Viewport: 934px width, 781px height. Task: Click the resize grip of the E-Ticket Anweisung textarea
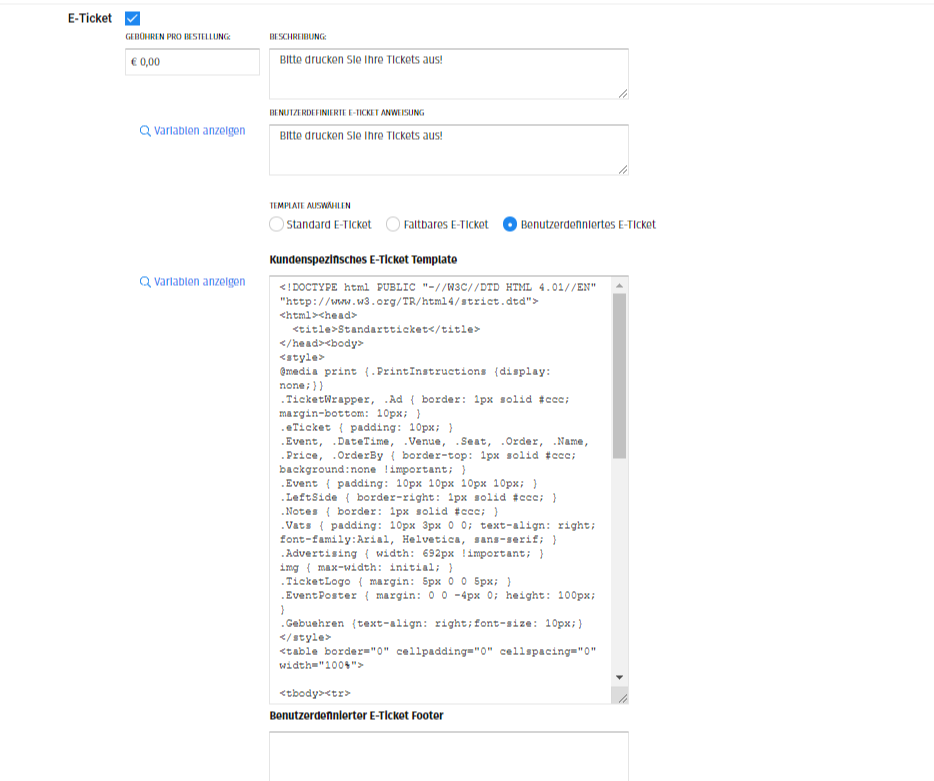(x=622, y=169)
